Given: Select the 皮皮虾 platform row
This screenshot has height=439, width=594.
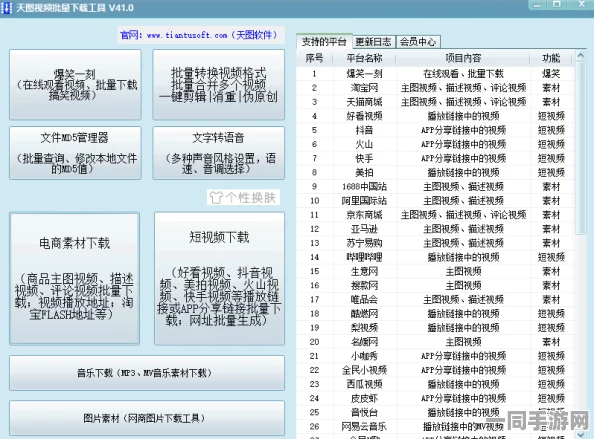Looking at the screenshot, I should click(435, 398).
